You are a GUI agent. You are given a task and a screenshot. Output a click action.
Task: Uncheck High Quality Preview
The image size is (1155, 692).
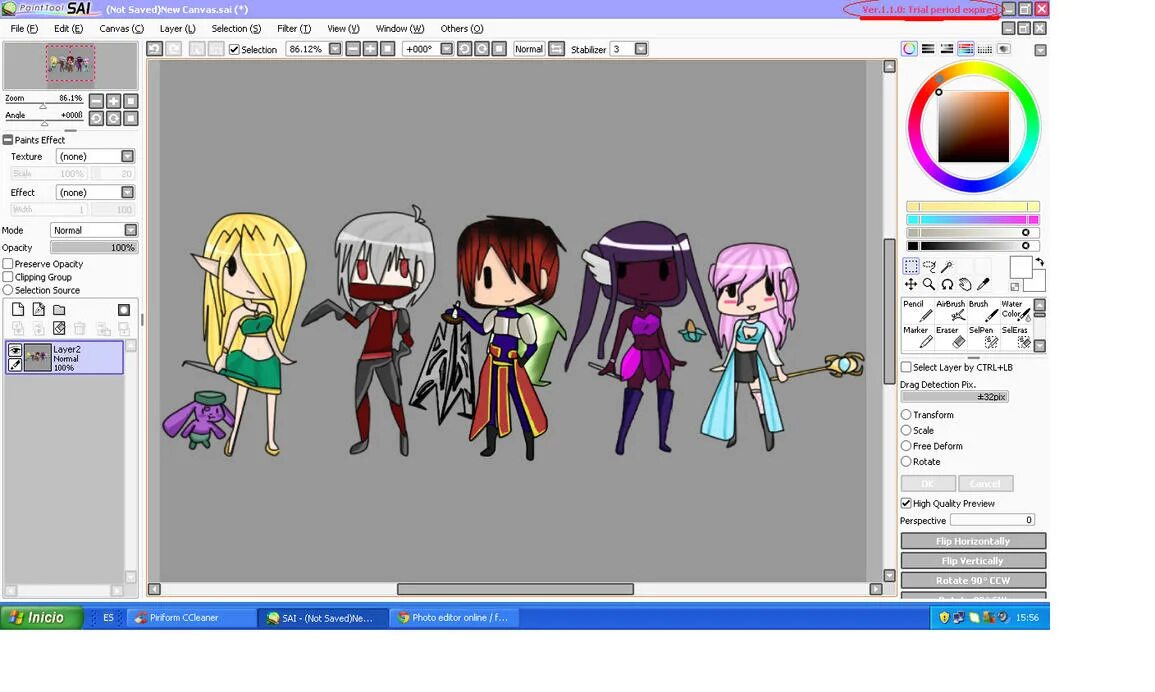(x=906, y=503)
